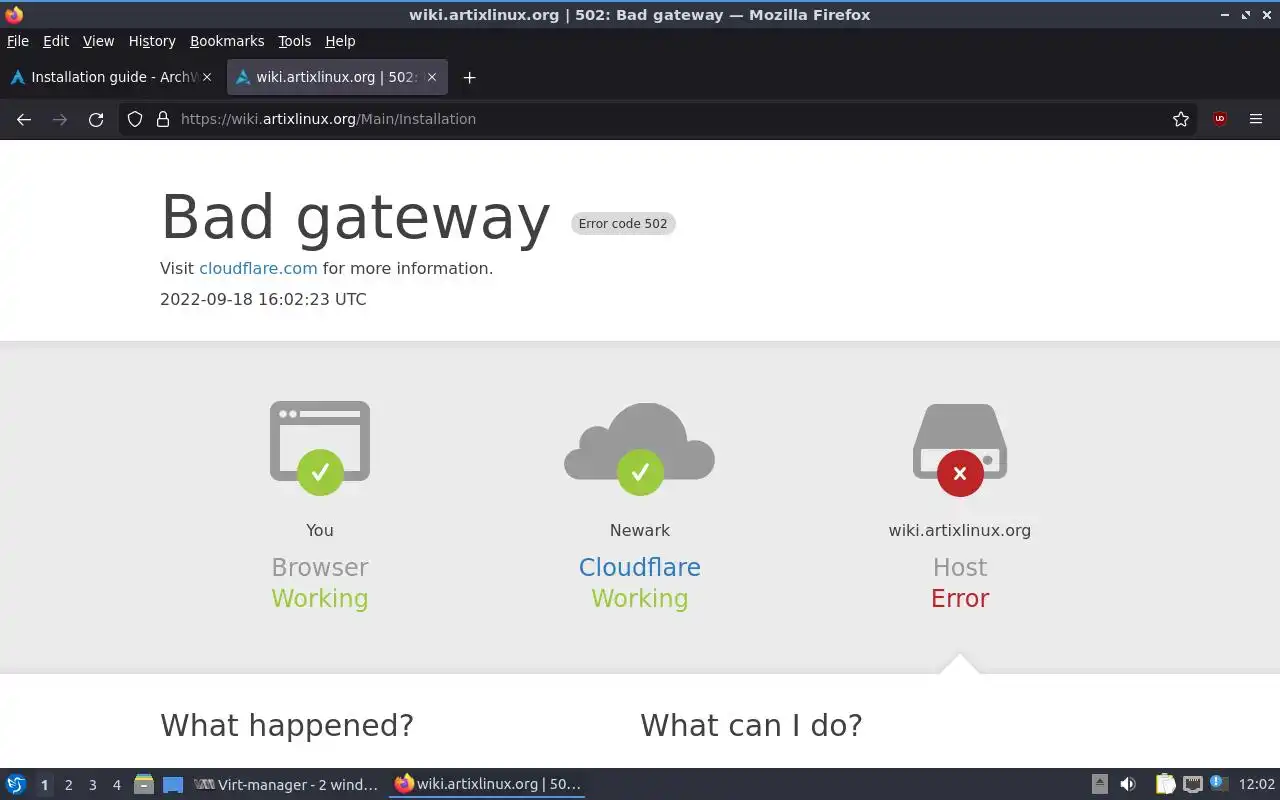The width and height of the screenshot is (1280, 800).
Task: Click the forward navigation arrow
Action: tap(60, 119)
